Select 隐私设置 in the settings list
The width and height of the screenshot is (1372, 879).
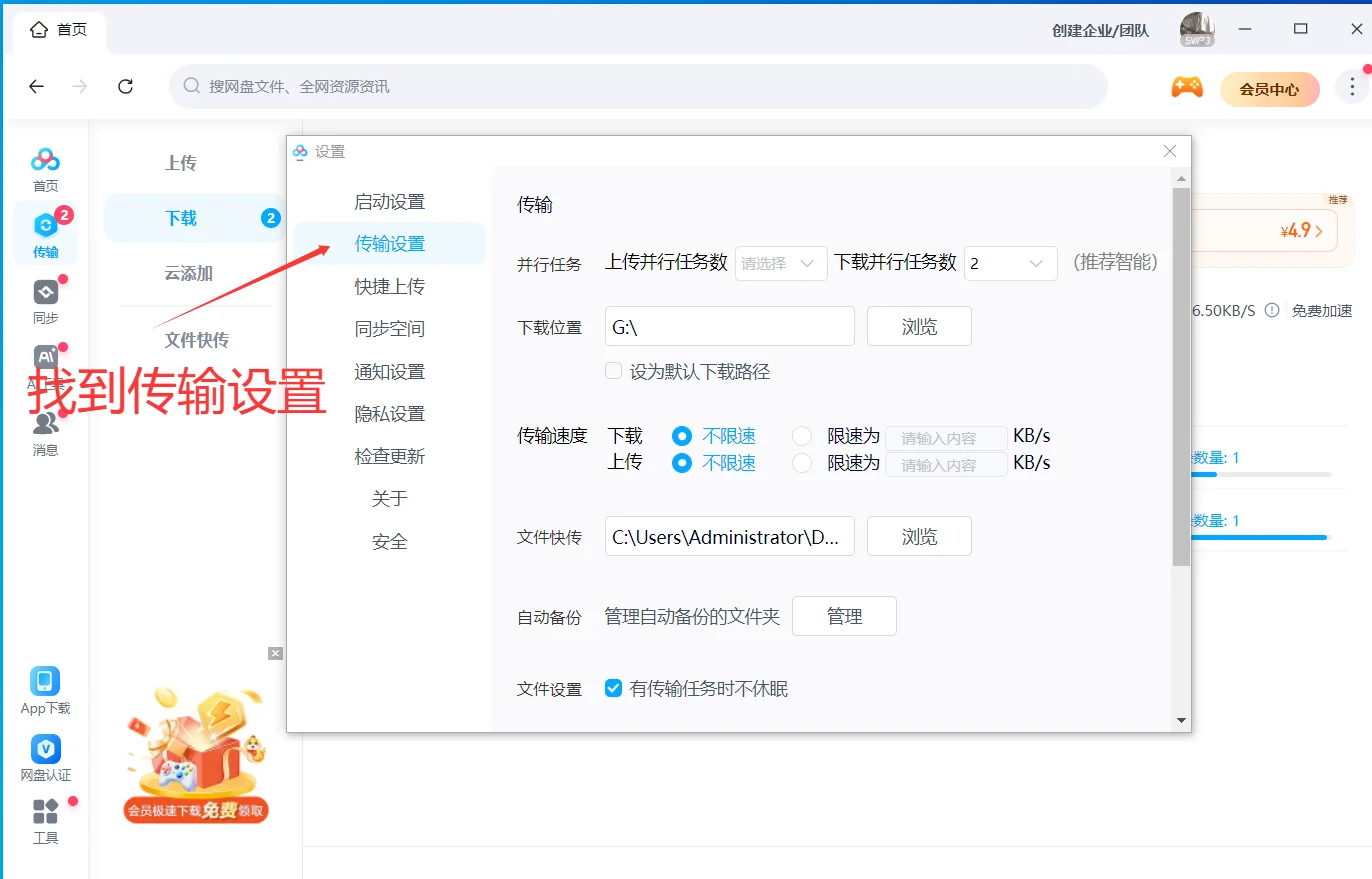pyautogui.click(x=391, y=413)
